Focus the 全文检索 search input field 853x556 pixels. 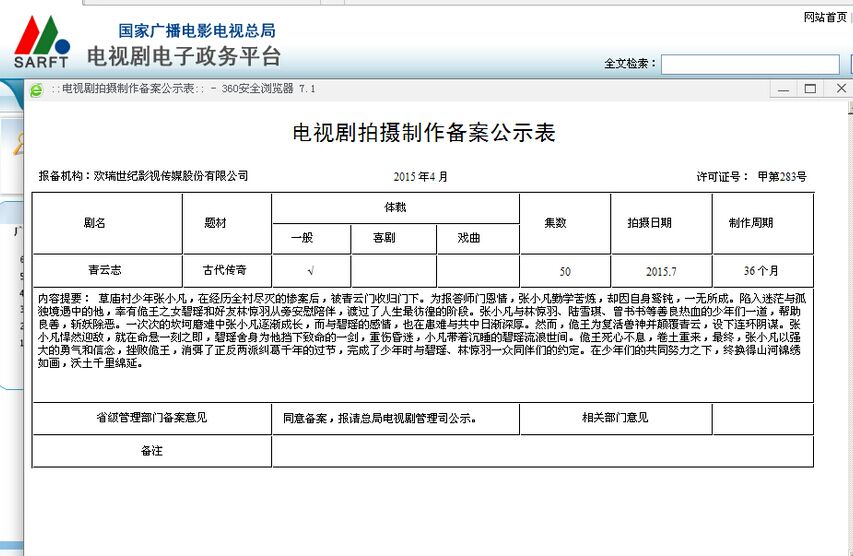750,64
